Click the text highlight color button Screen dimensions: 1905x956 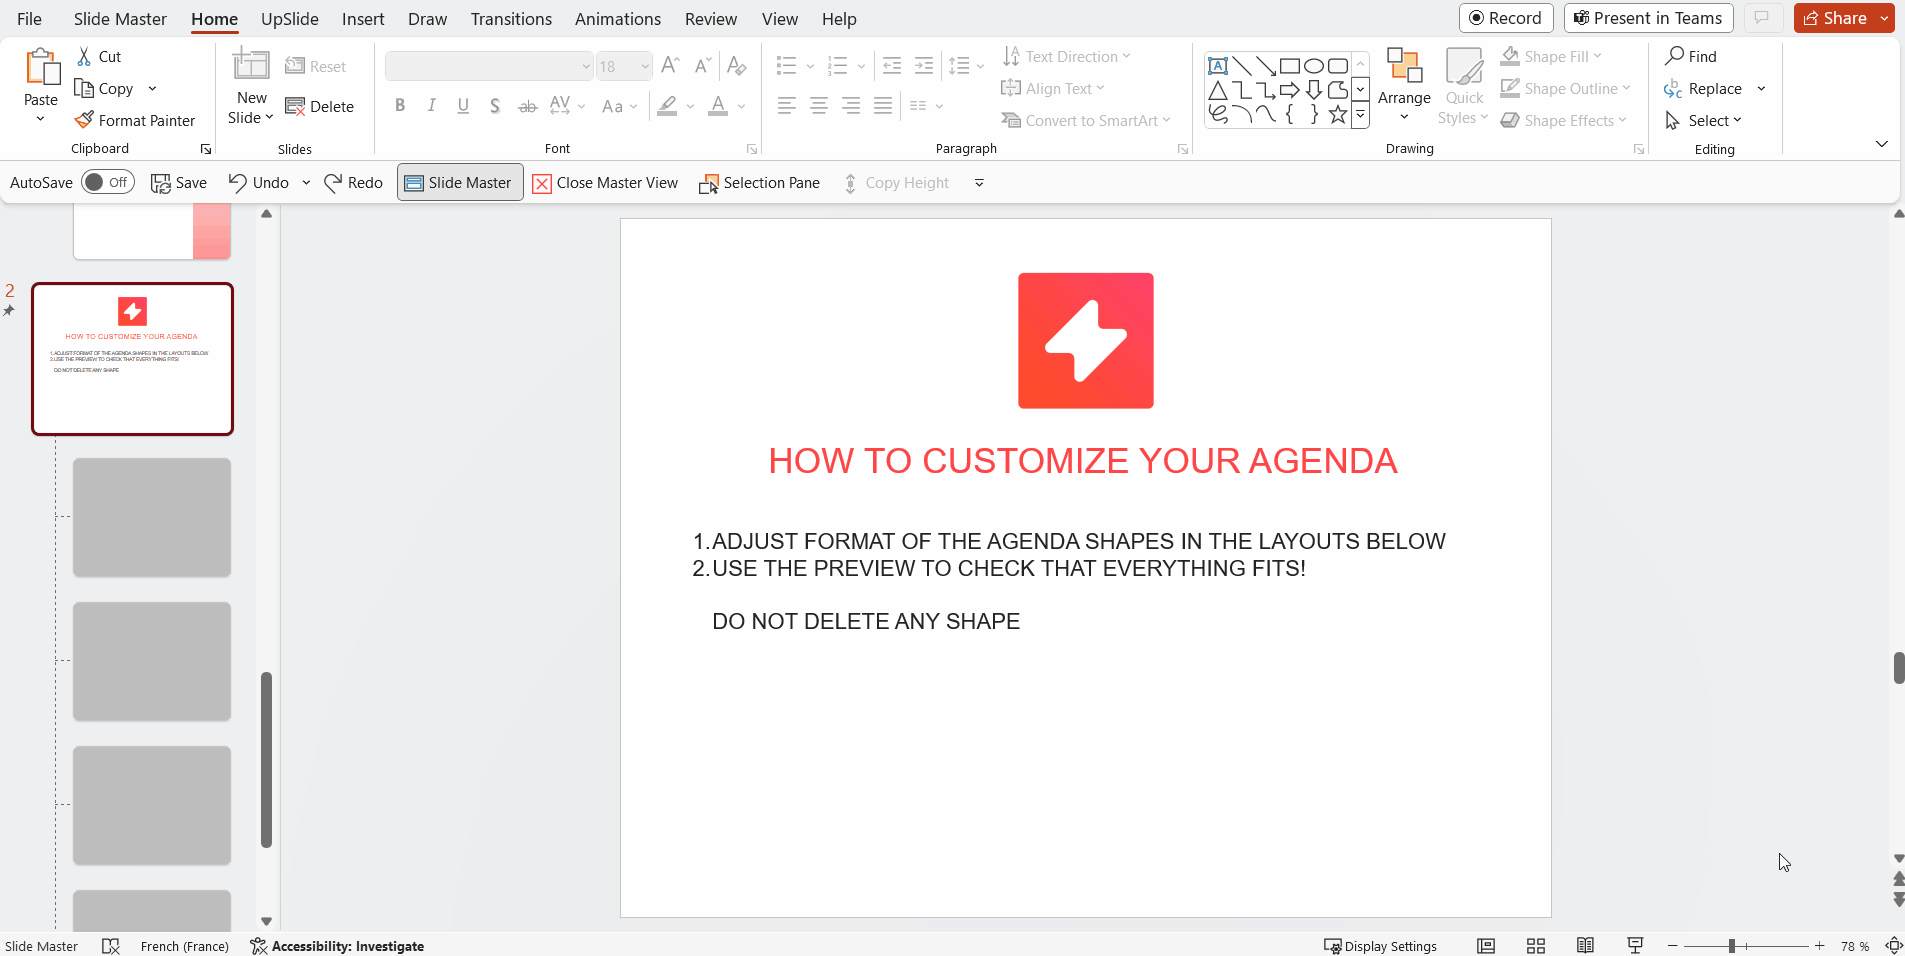[x=667, y=106]
